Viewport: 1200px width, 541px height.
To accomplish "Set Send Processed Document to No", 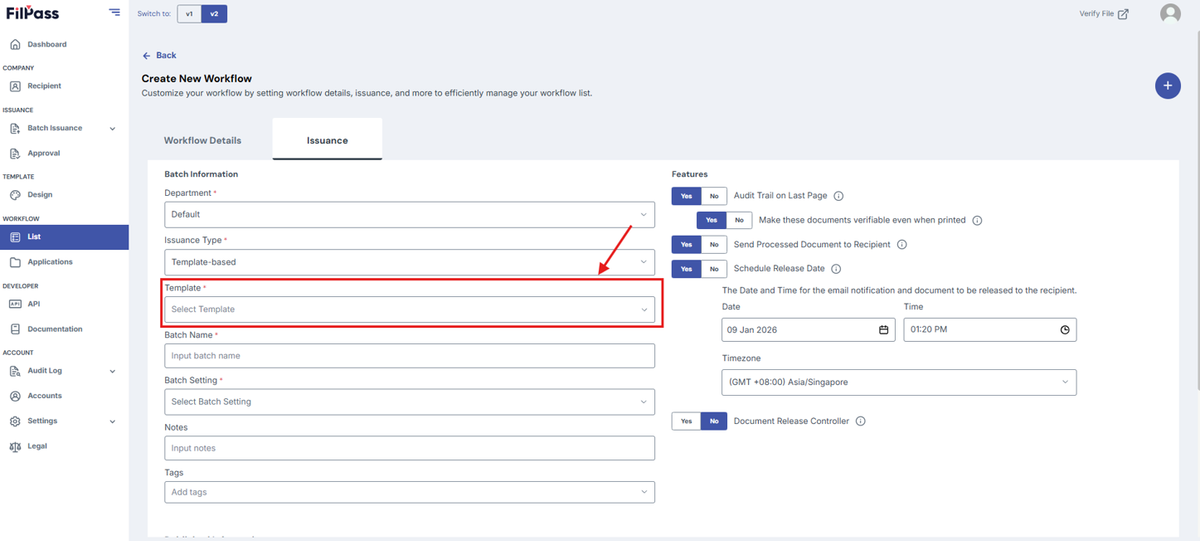I will pos(714,244).
